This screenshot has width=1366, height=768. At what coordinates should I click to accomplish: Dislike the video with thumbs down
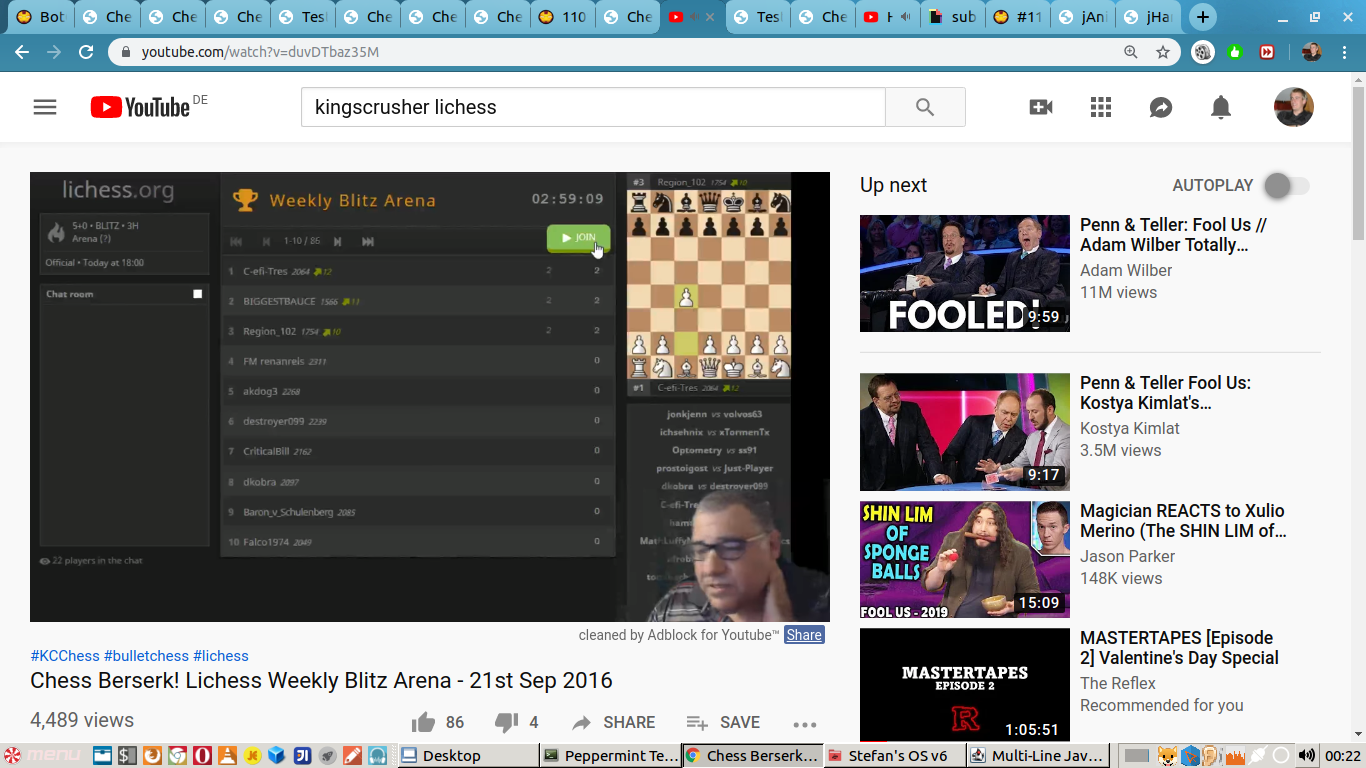(x=506, y=722)
